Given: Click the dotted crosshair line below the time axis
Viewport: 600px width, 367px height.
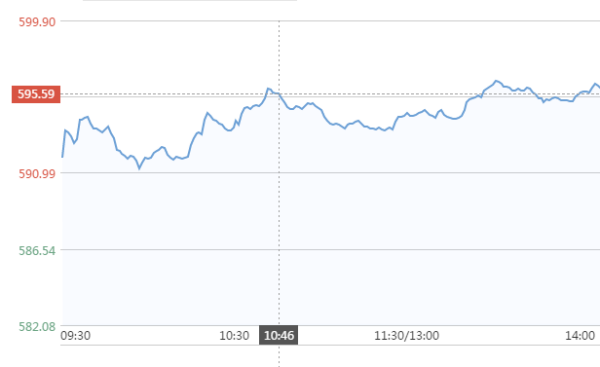Looking at the screenshot, I should pyautogui.click(x=279, y=356).
